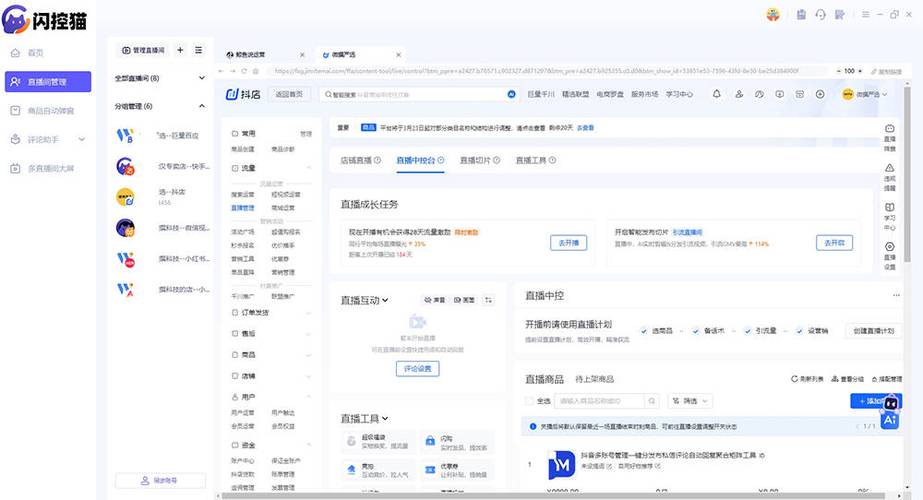Click the sort icon in 直播互动 header
Viewport: 923px width, 500px height.
488,300
